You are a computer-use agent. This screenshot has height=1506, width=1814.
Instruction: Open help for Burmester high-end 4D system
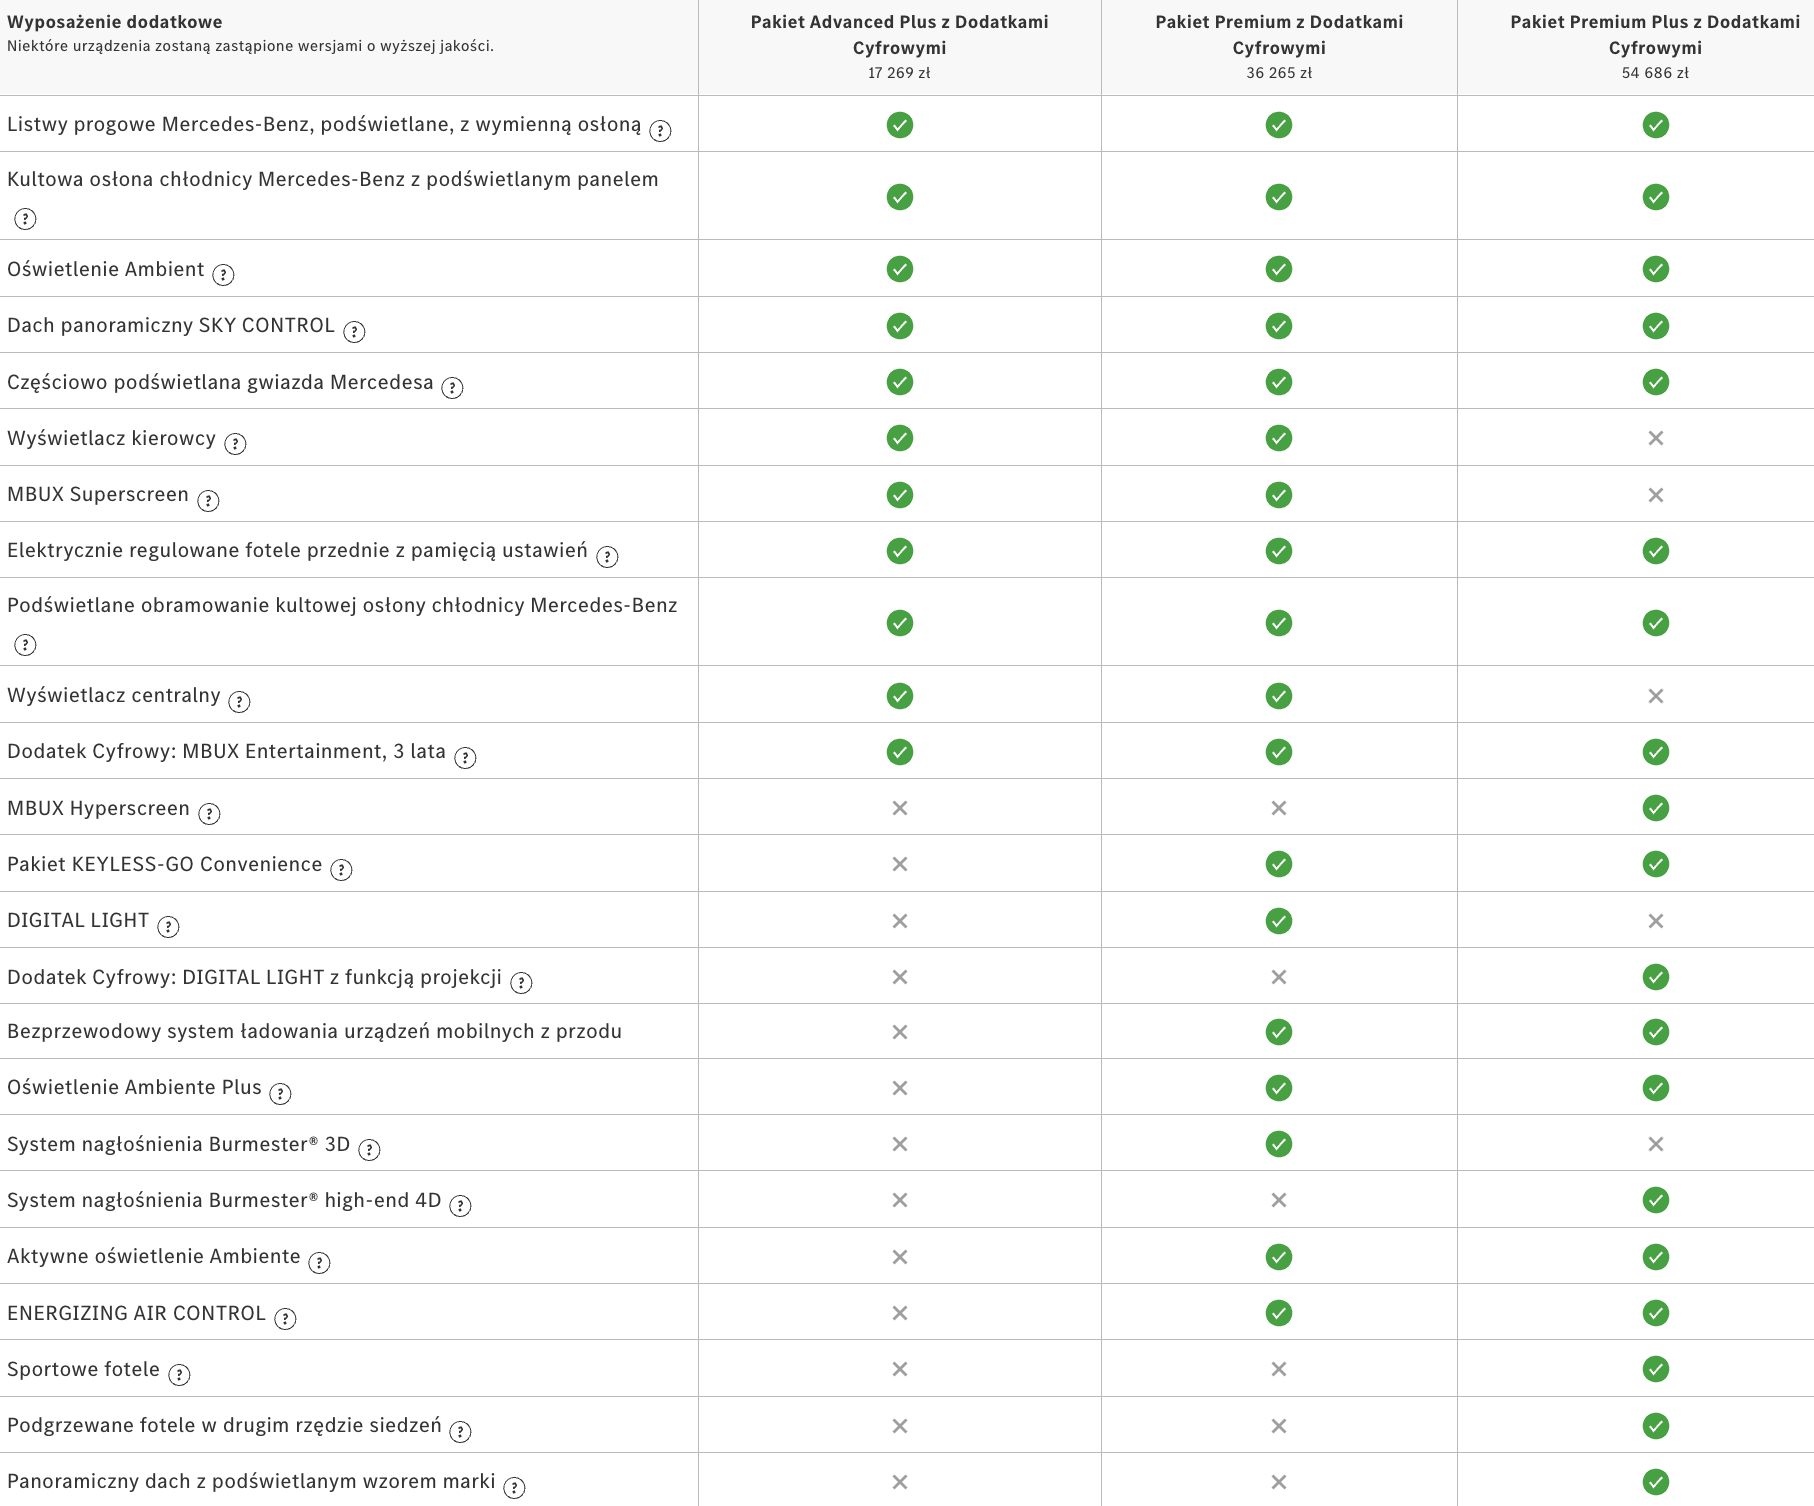point(460,1206)
